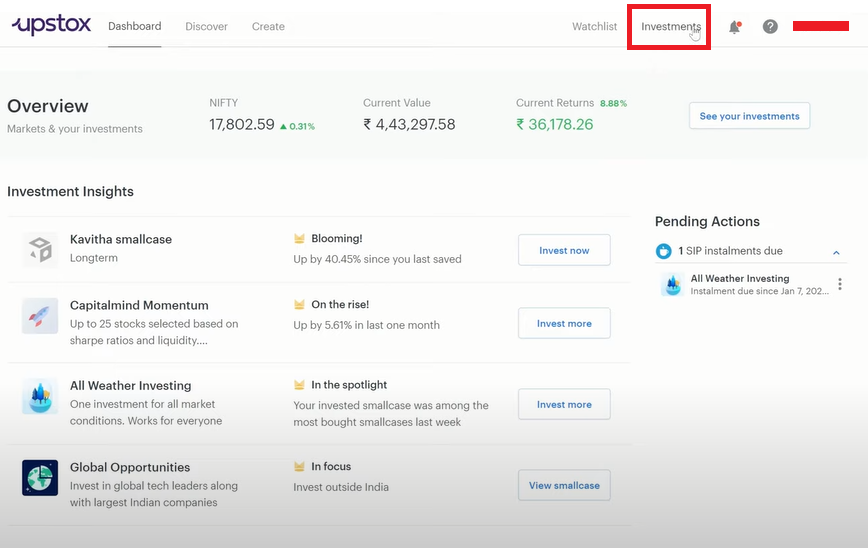Click the Upstox logo

coord(52,26)
